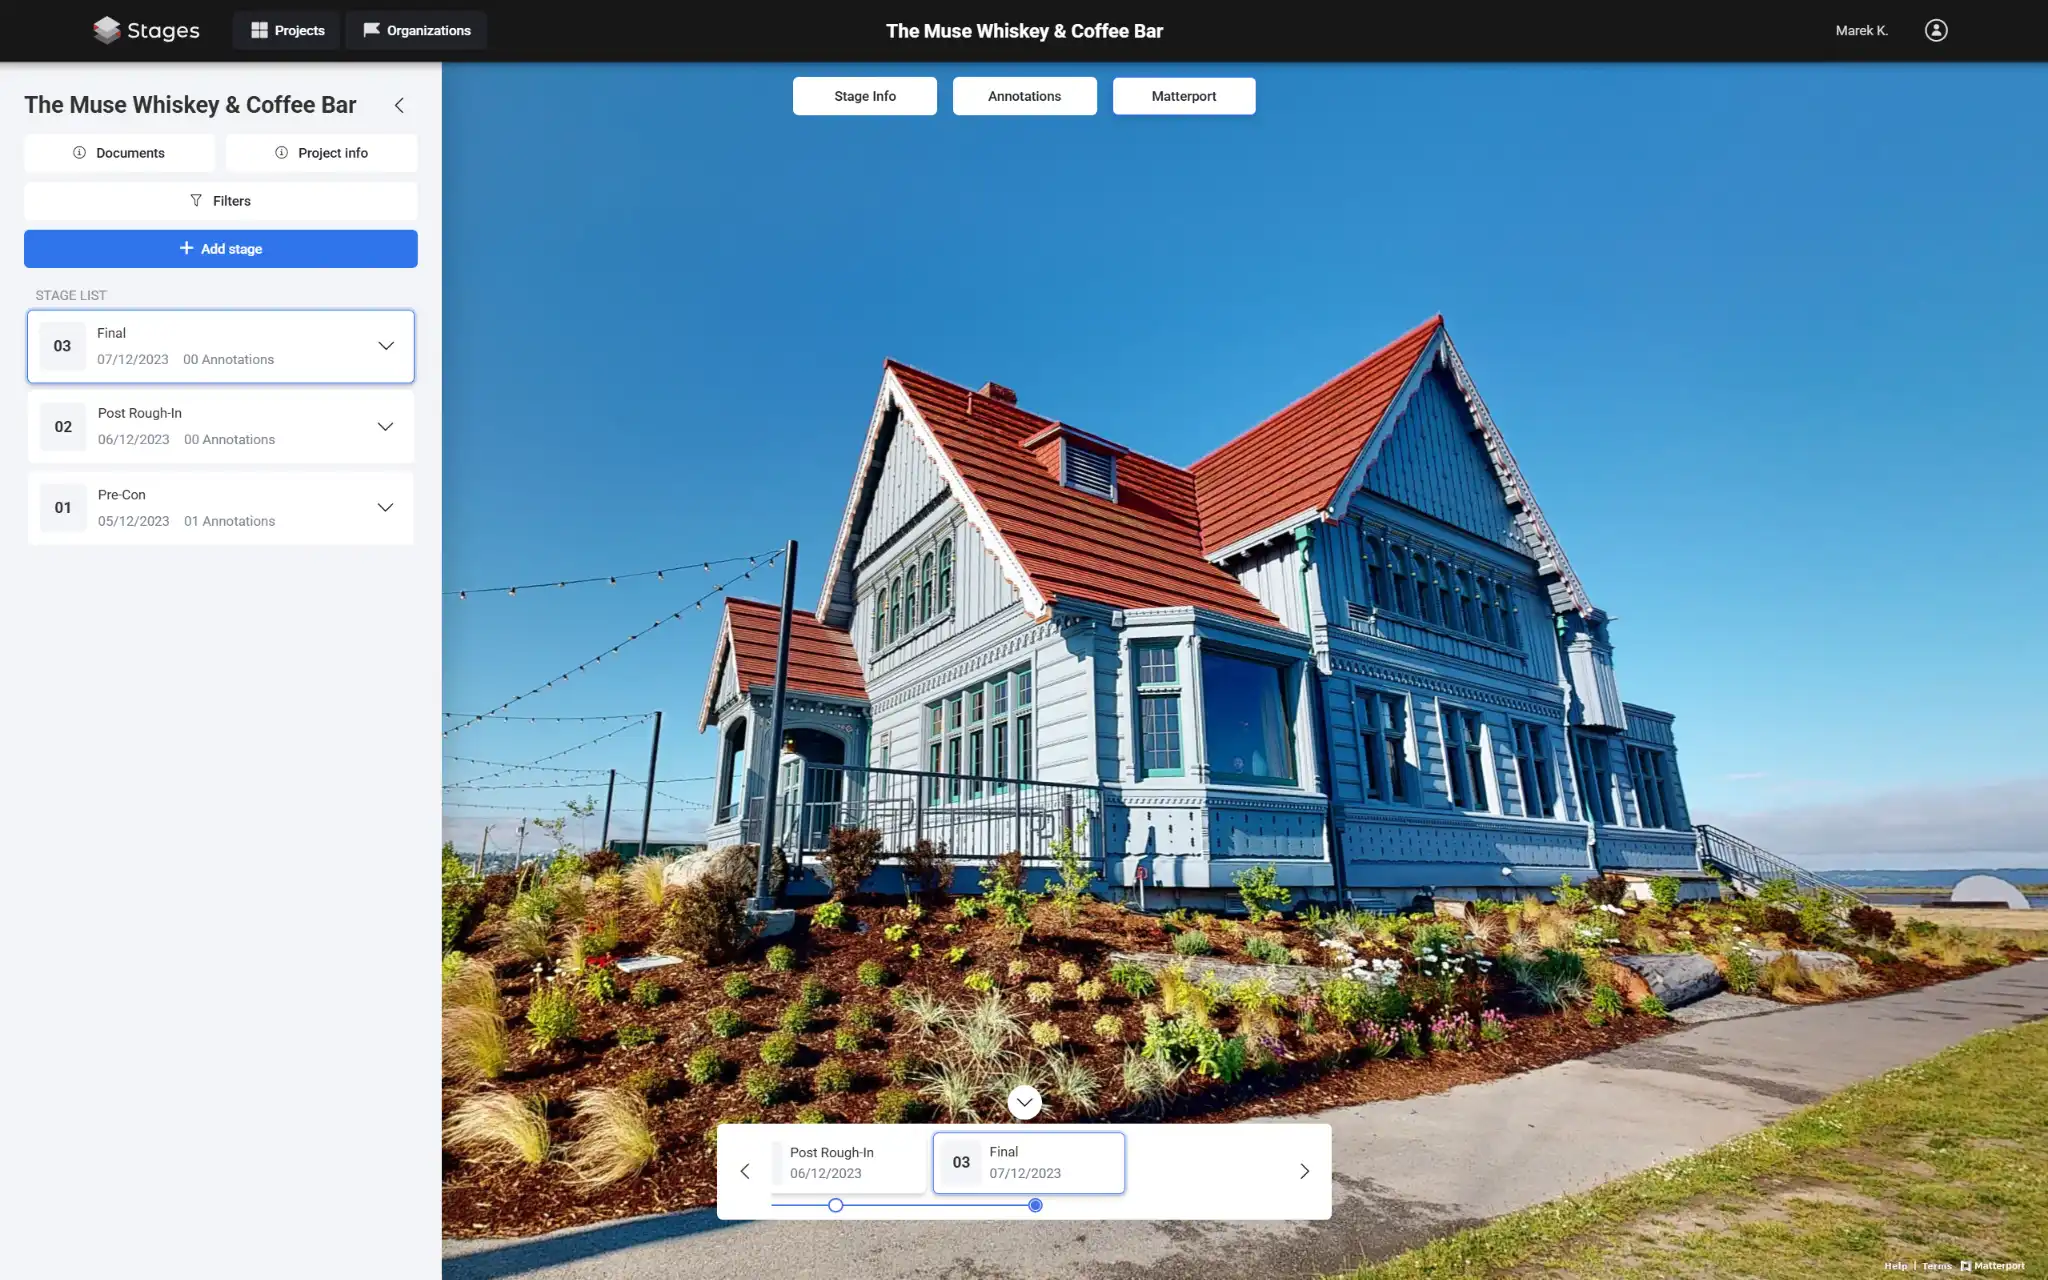Expand the Post Rough-In stage chevron

point(385,427)
